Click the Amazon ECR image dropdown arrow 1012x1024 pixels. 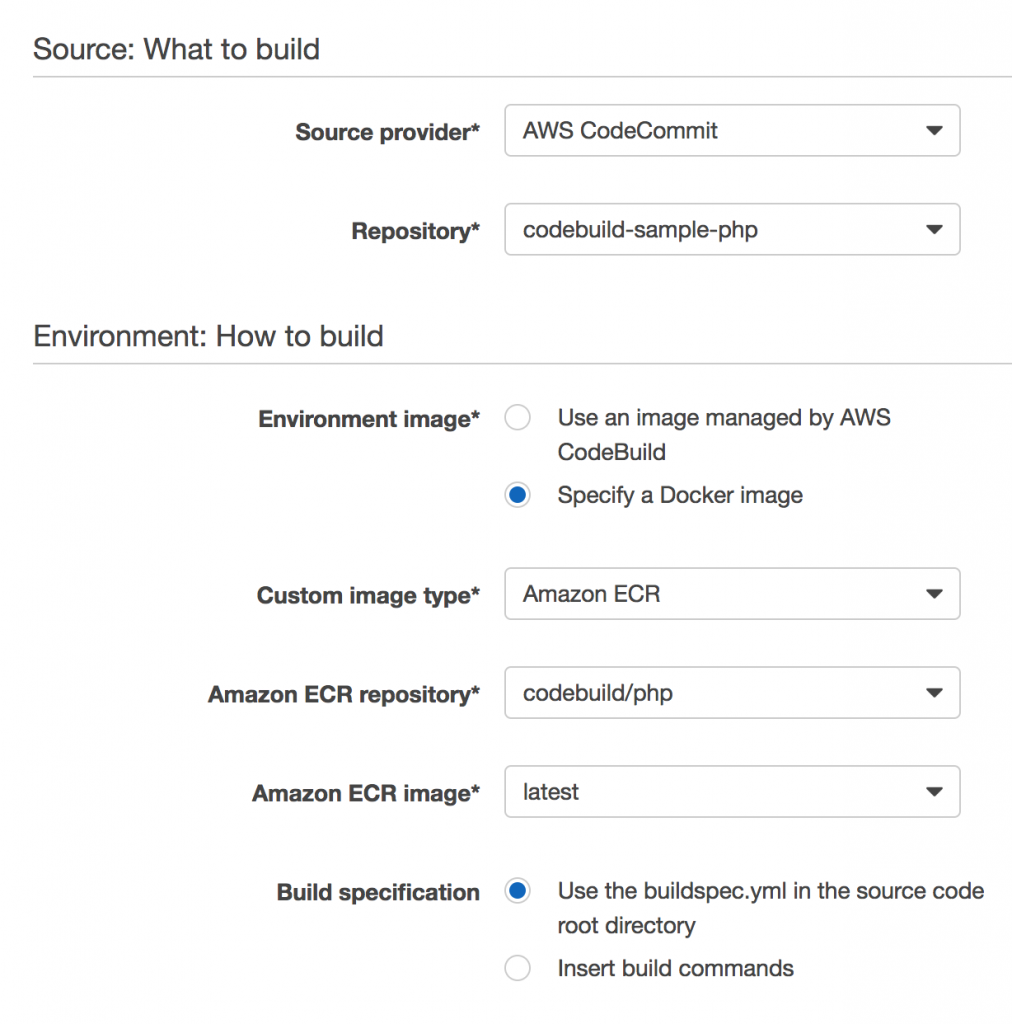(x=934, y=791)
